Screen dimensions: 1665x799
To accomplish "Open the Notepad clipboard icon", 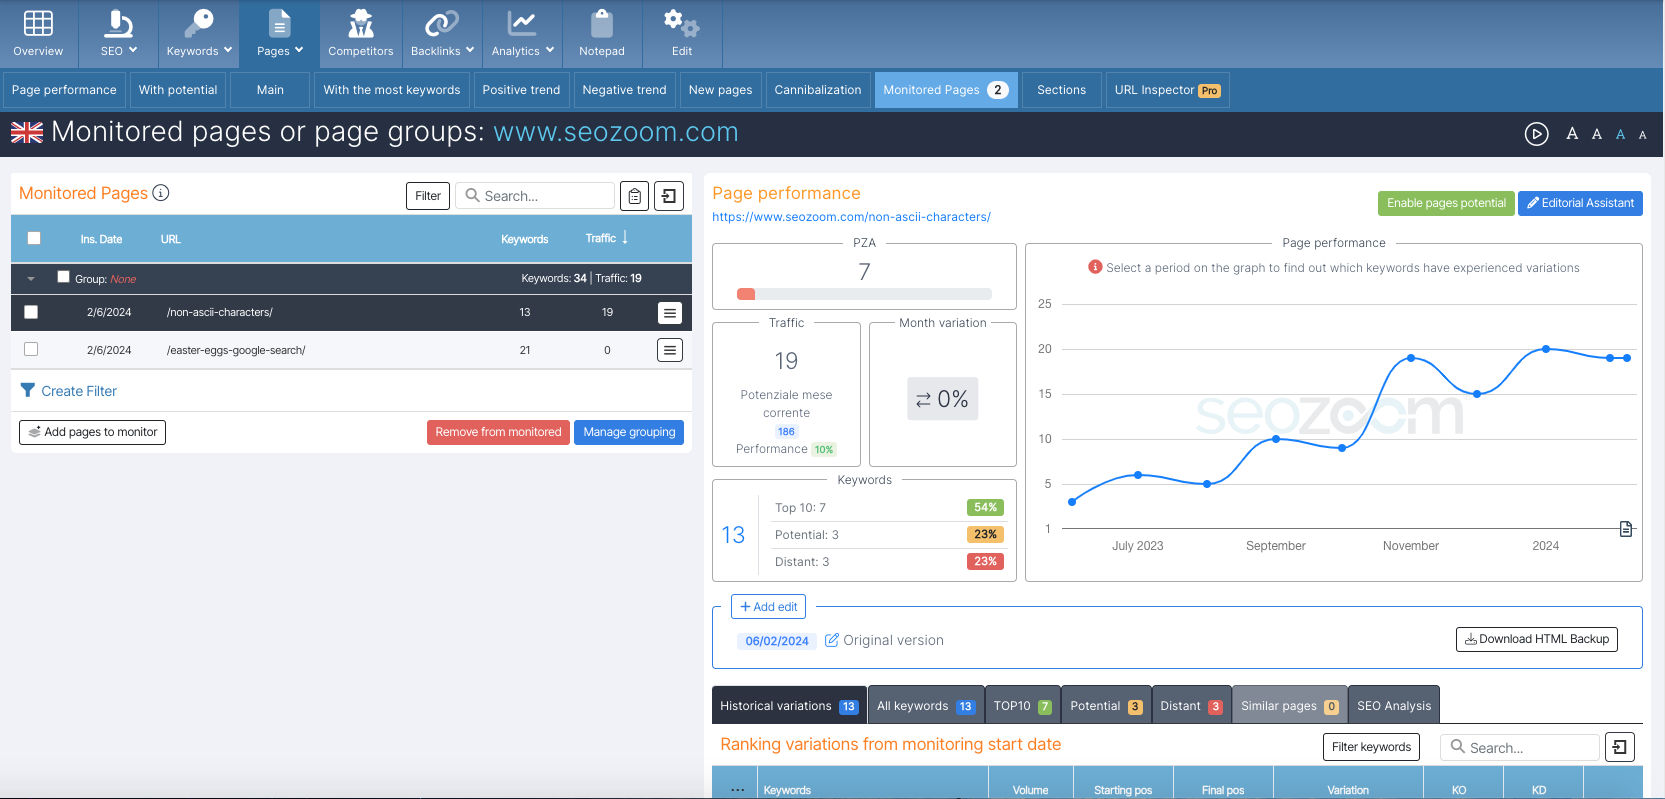I will tap(602, 23).
